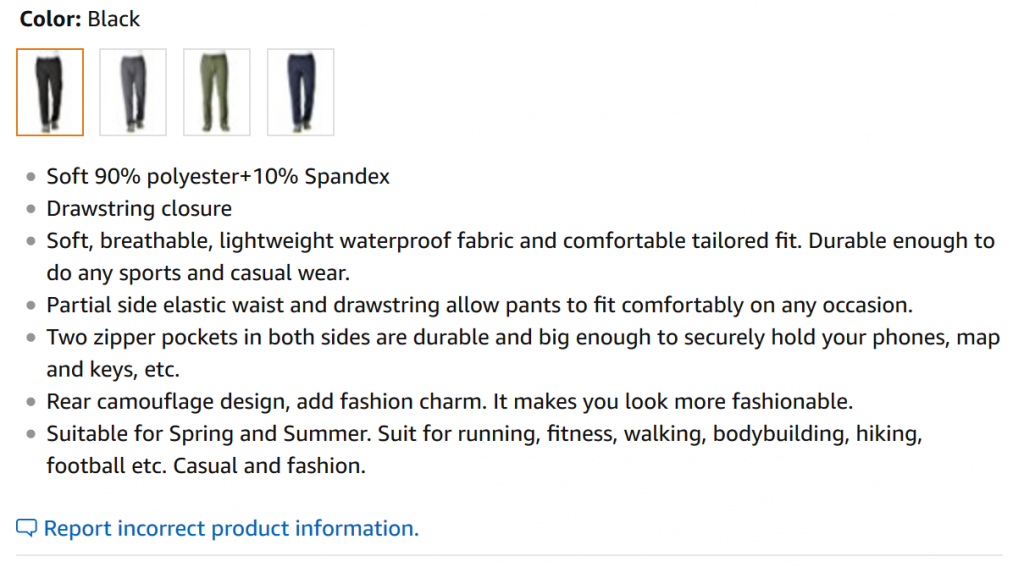1024x567 pixels.
Task: Click the bullet dot beside Drawstring closure
Action: point(31,209)
